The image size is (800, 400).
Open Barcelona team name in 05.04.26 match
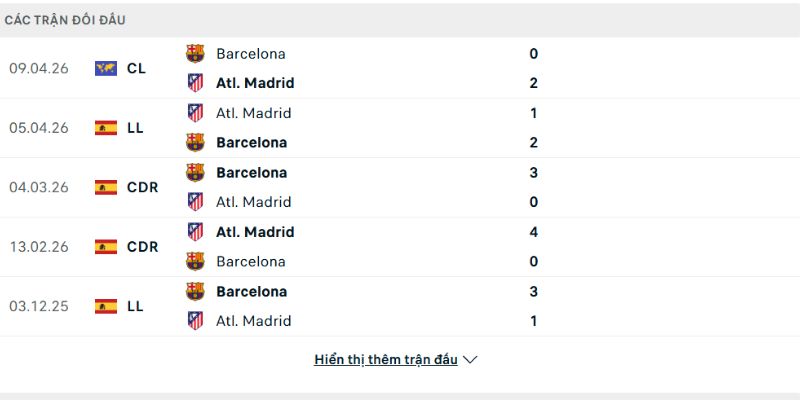click(x=251, y=143)
